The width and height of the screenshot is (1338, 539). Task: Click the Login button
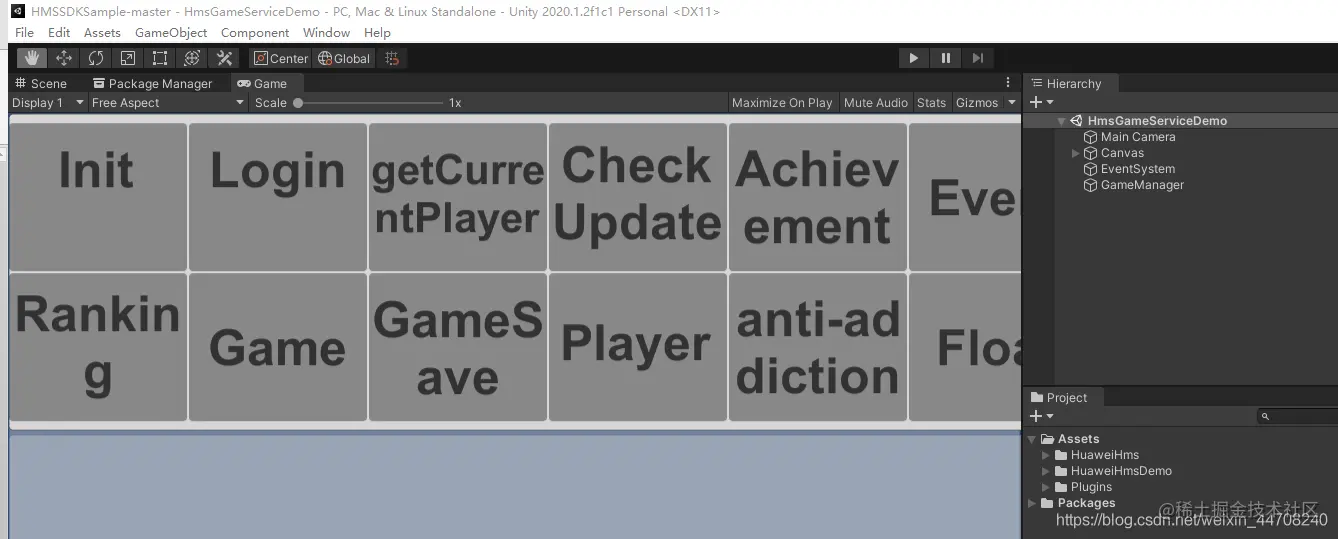[x=277, y=197]
